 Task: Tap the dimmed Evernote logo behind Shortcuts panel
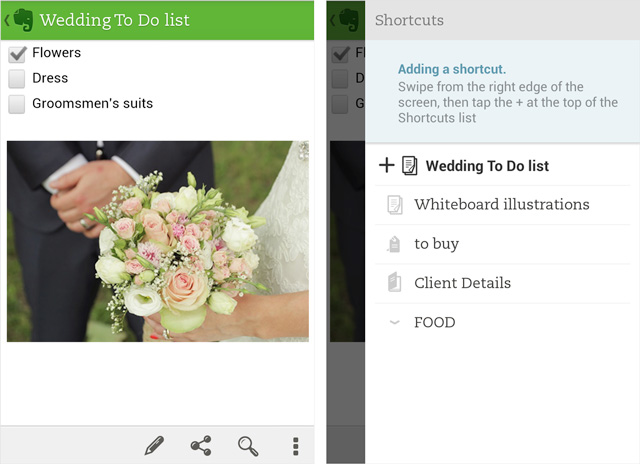[349, 20]
